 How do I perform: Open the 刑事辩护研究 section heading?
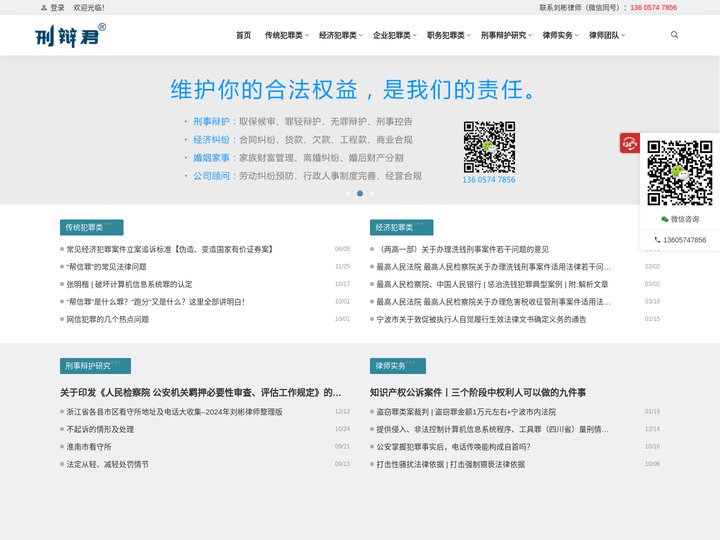pyautogui.click(x=95, y=366)
